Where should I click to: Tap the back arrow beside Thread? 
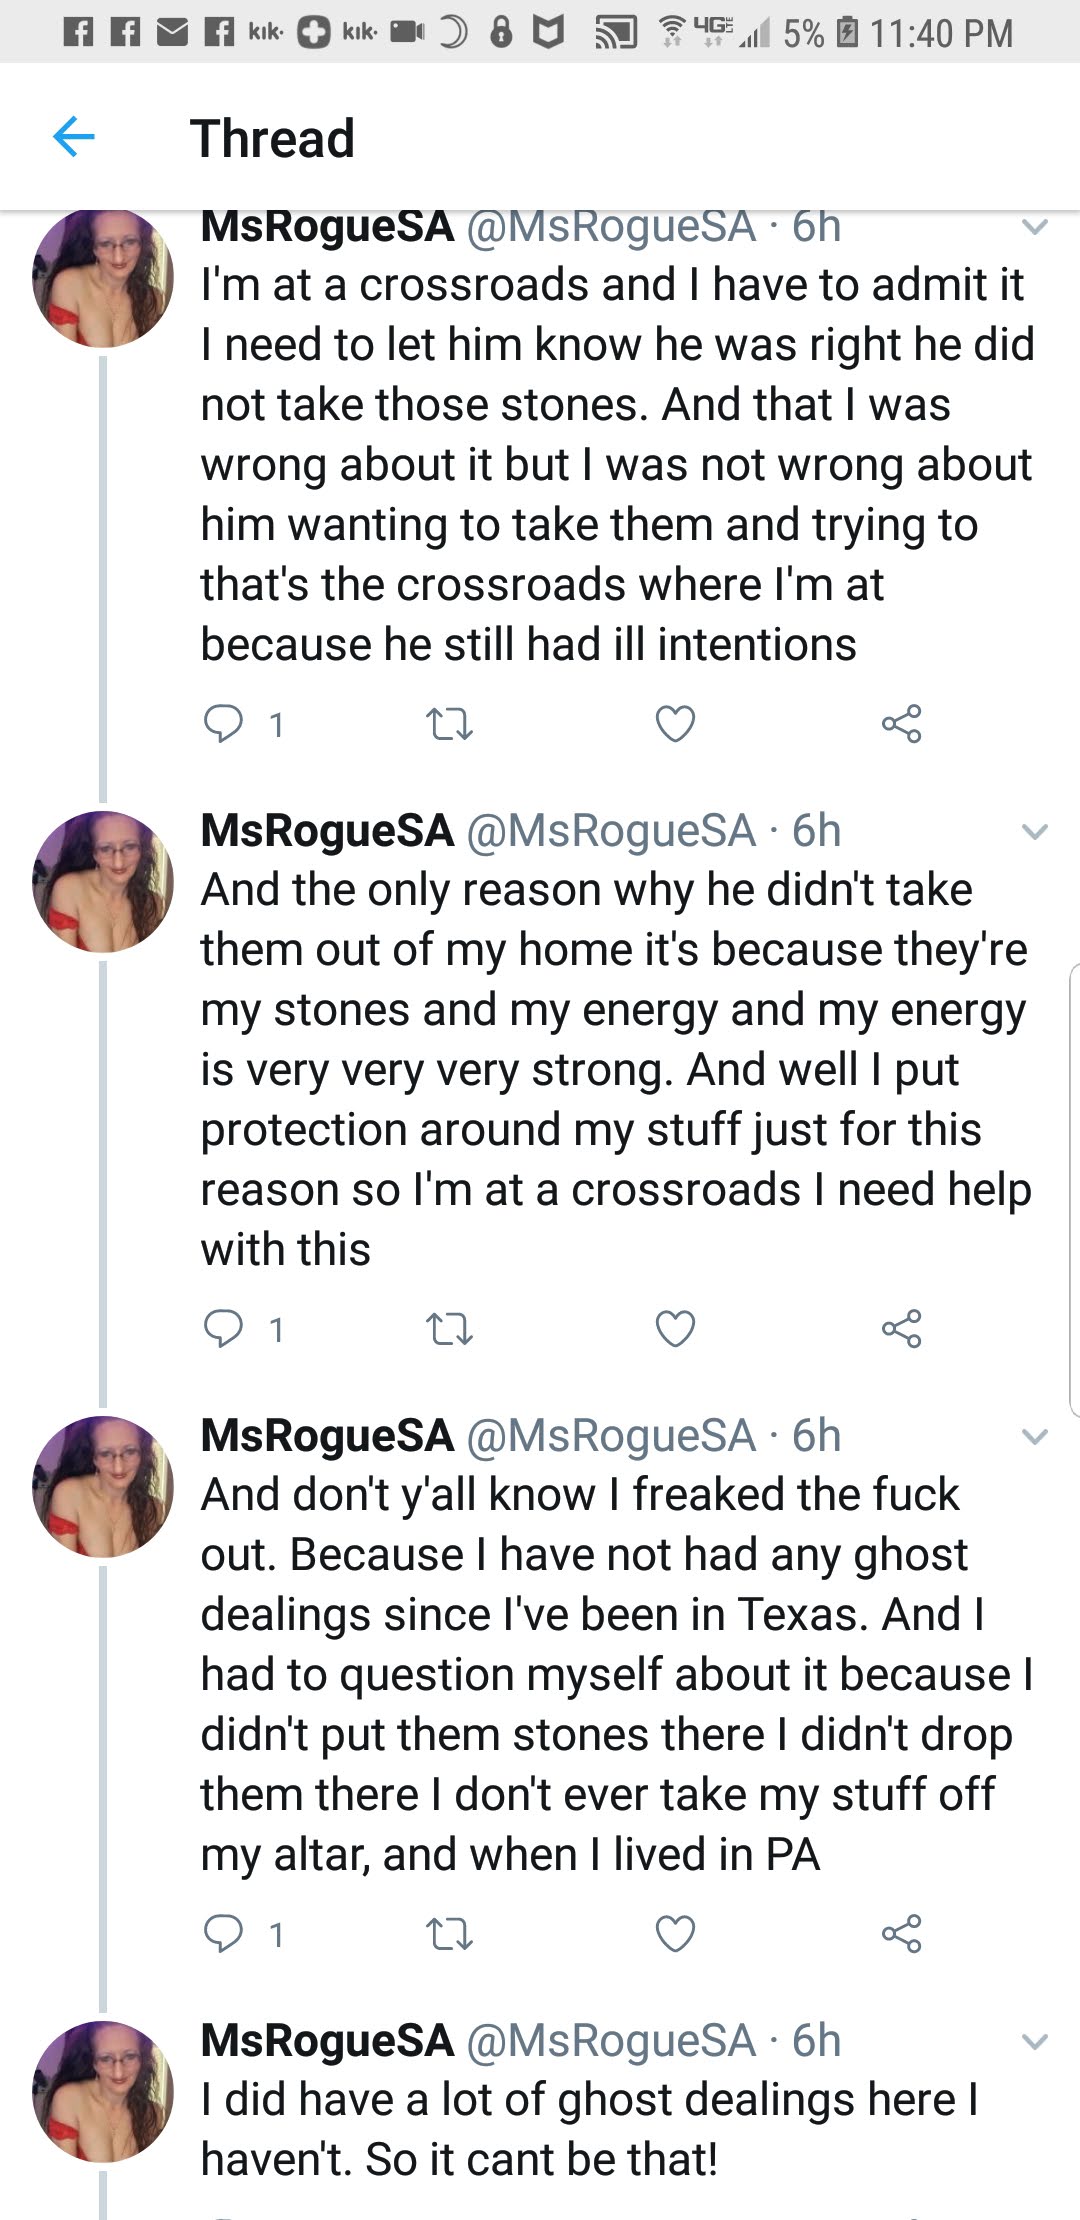pyautogui.click(x=73, y=136)
